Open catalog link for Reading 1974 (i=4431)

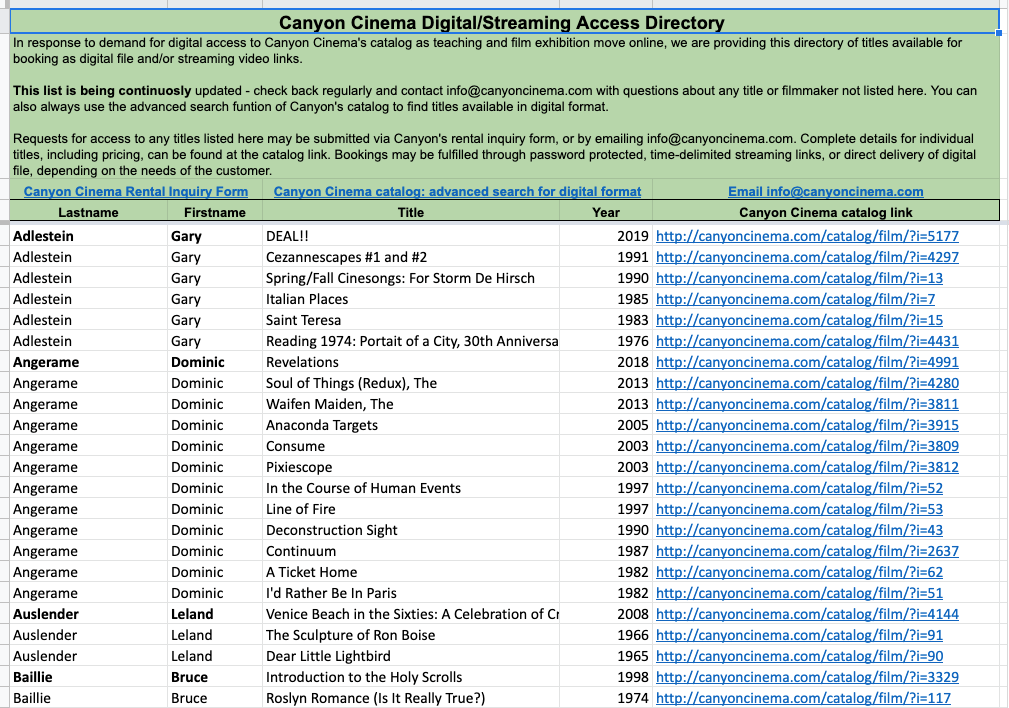coord(807,341)
